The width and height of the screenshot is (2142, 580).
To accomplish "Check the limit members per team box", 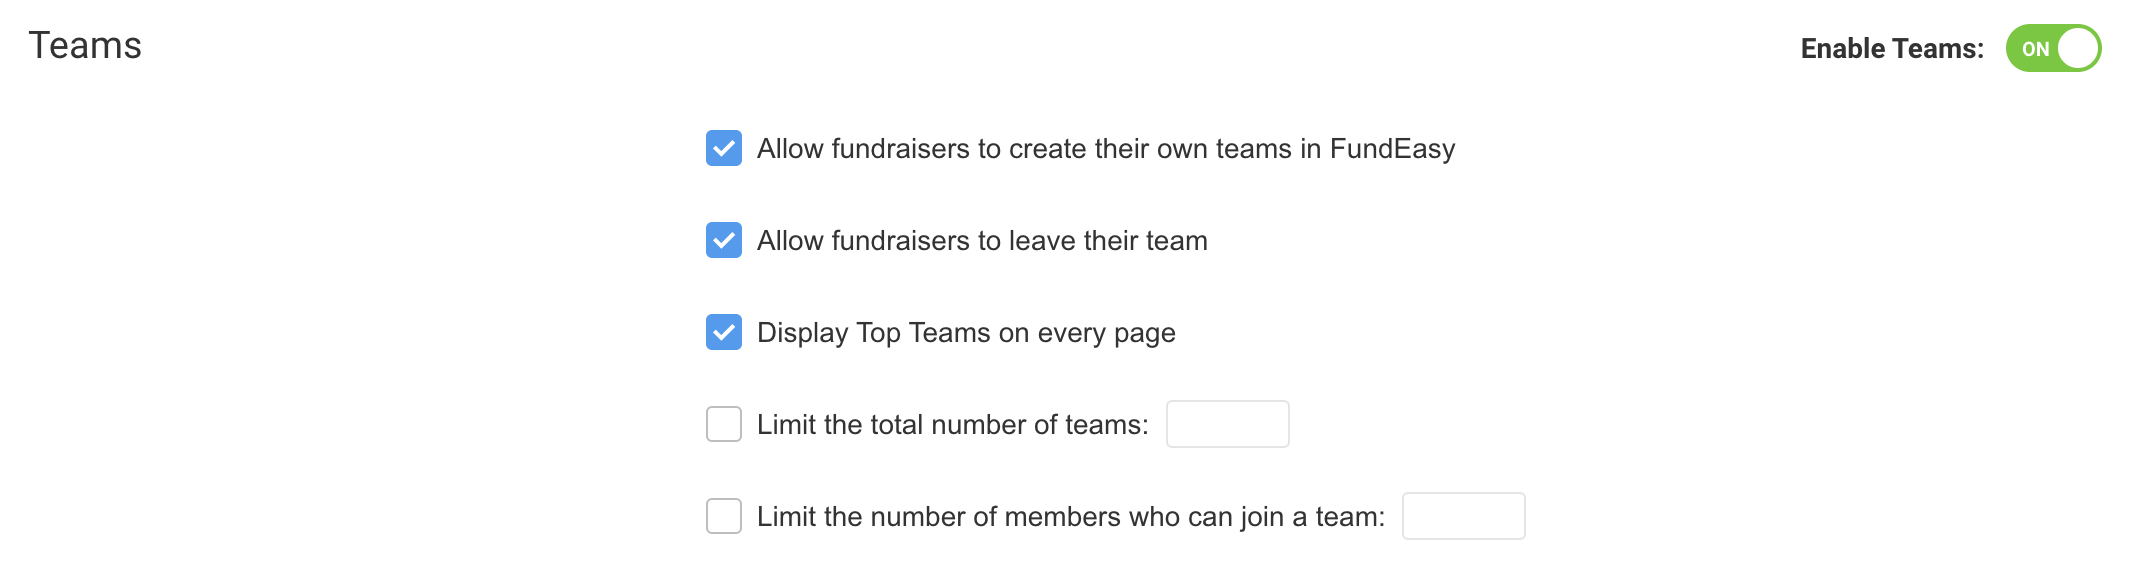I will click(x=723, y=516).
